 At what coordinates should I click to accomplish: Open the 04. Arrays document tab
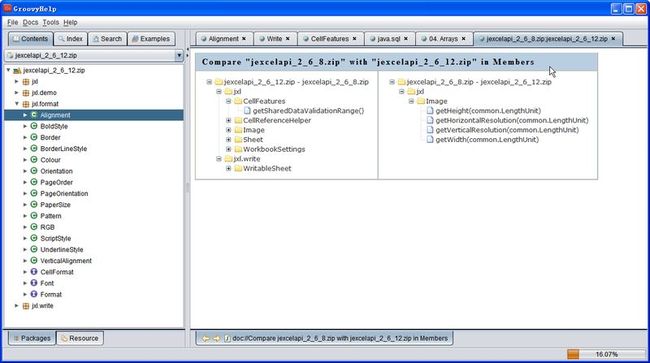[x=443, y=39]
